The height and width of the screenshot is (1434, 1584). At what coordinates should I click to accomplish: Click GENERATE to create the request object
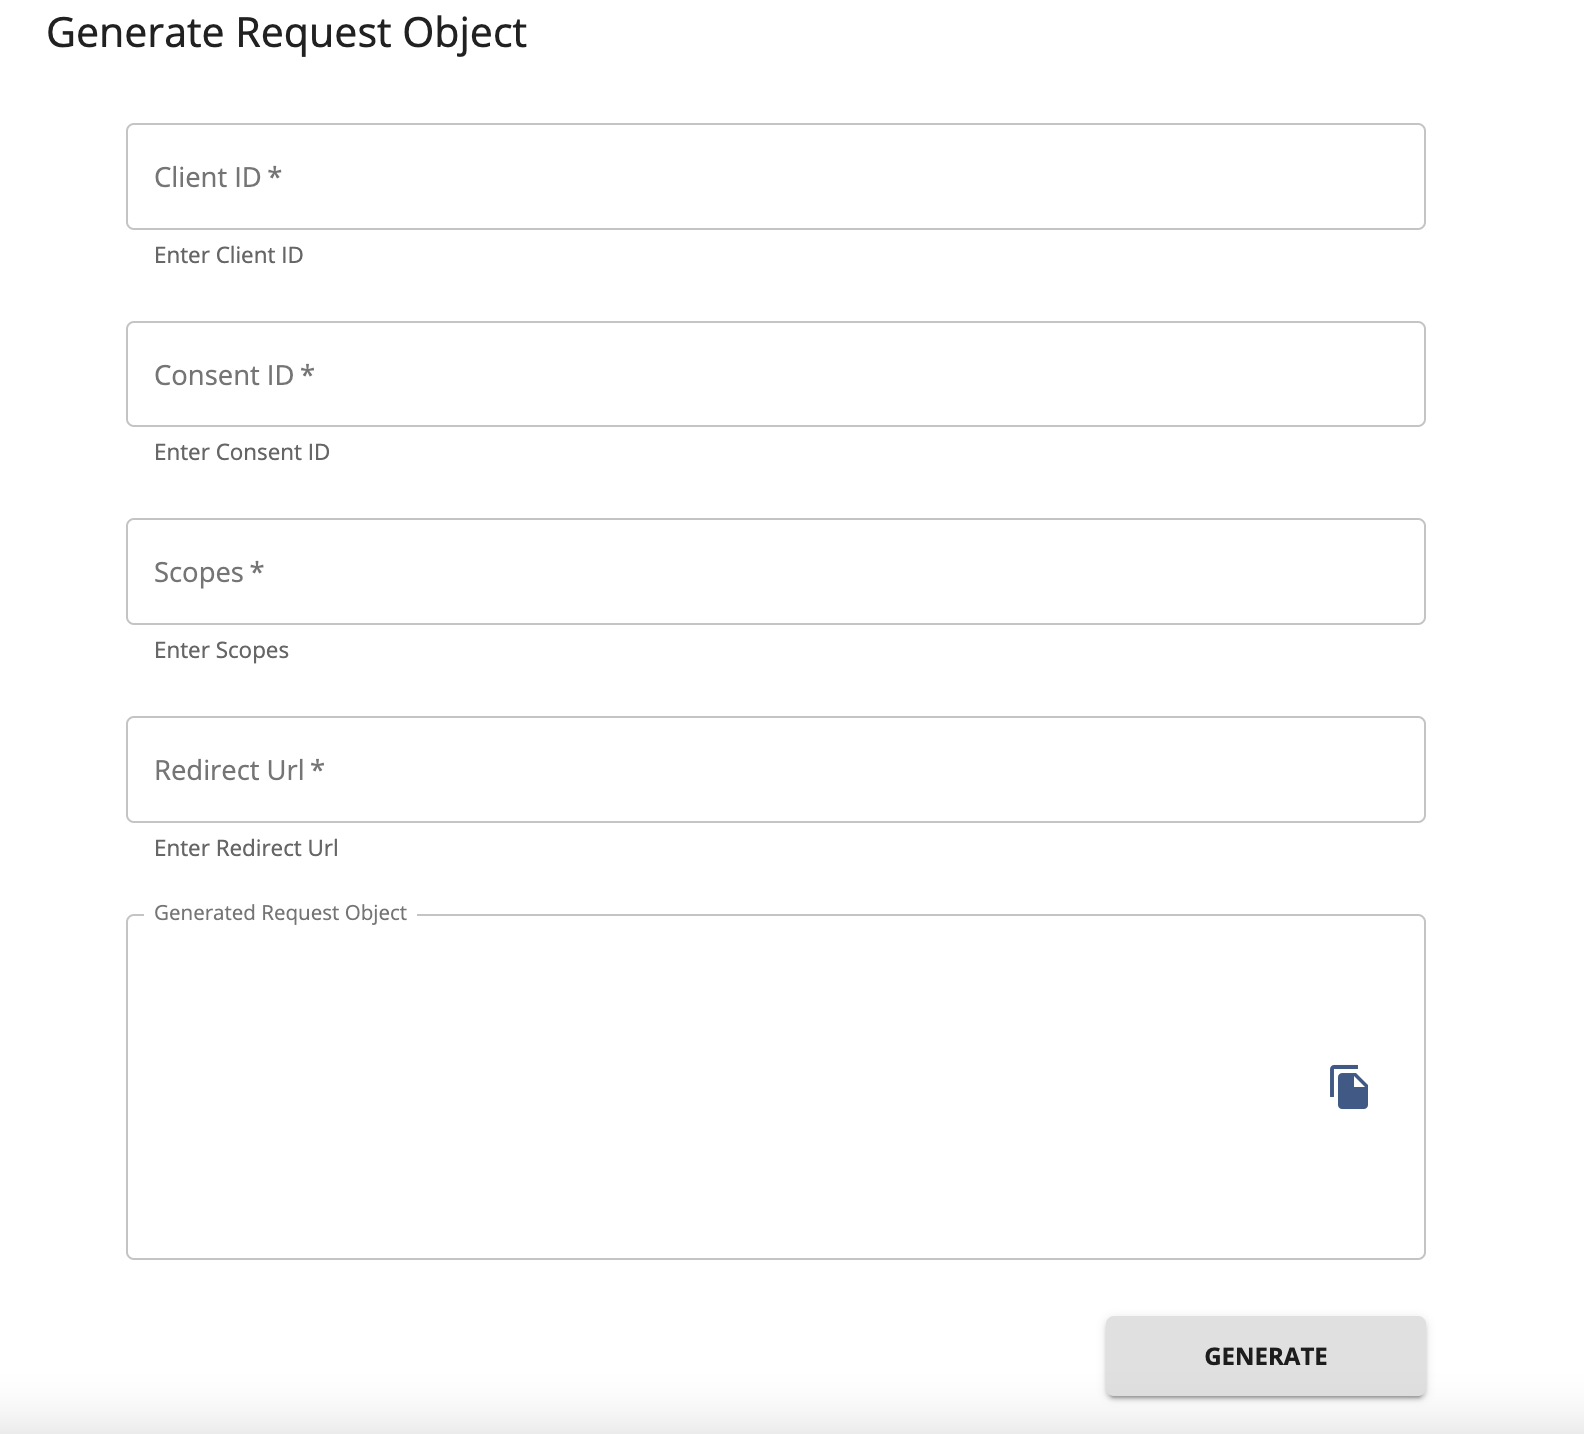[x=1264, y=1355]
